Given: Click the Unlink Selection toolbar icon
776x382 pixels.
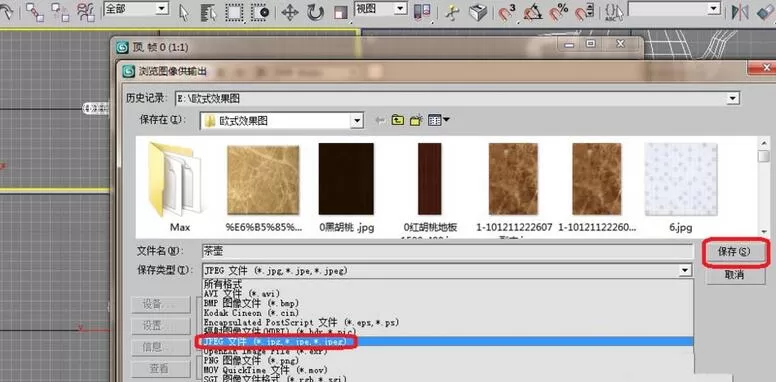Looking at the screenshot, I should pyautogui.click(x=60, y=12).
